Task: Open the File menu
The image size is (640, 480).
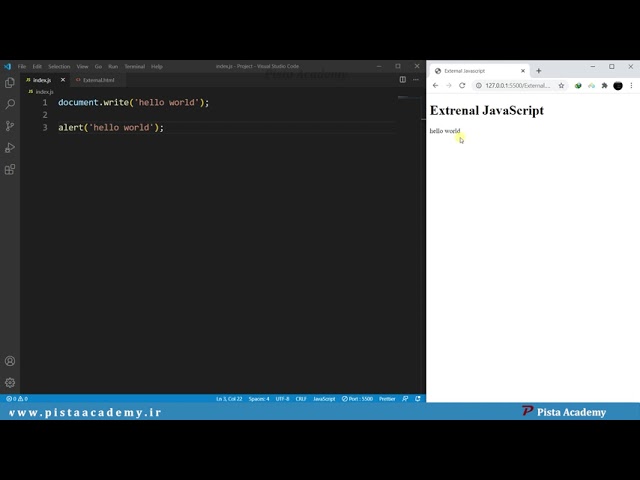Action: point(22,66)
